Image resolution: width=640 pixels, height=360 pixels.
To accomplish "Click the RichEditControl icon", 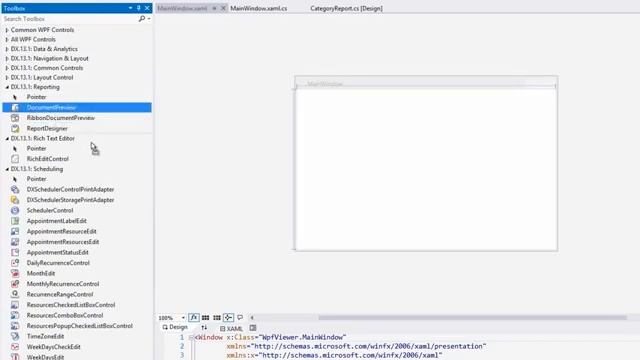I will pos(15,159).
